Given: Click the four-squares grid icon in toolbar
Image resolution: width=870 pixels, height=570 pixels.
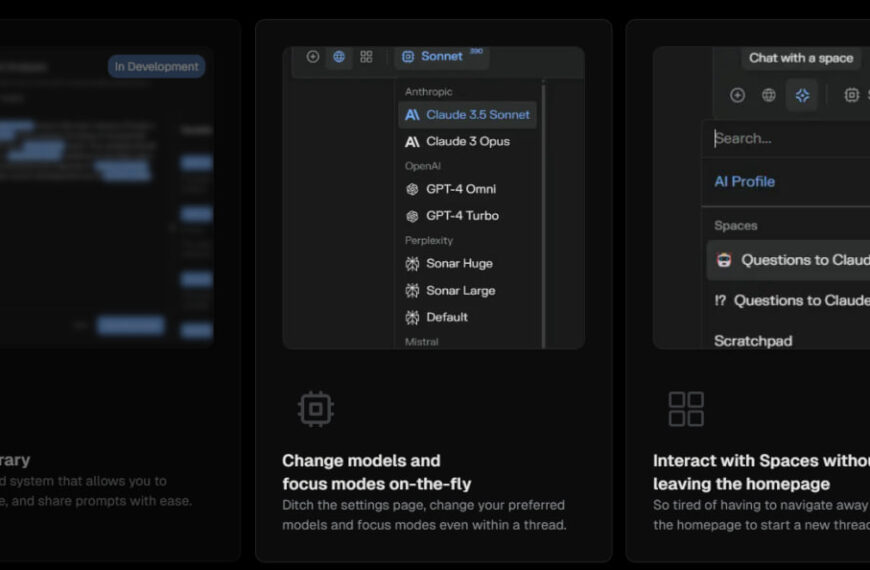Looking at the screenshot, I should (x=366, y=57).
